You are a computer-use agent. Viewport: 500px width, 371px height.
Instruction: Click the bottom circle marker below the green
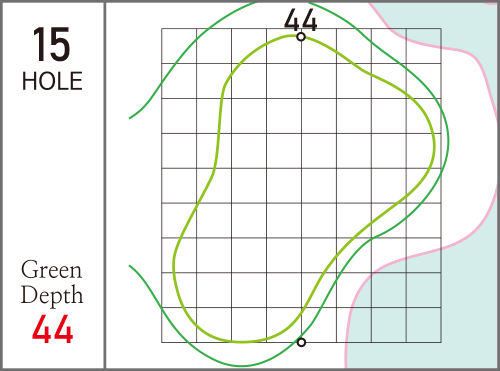(301, 342)
